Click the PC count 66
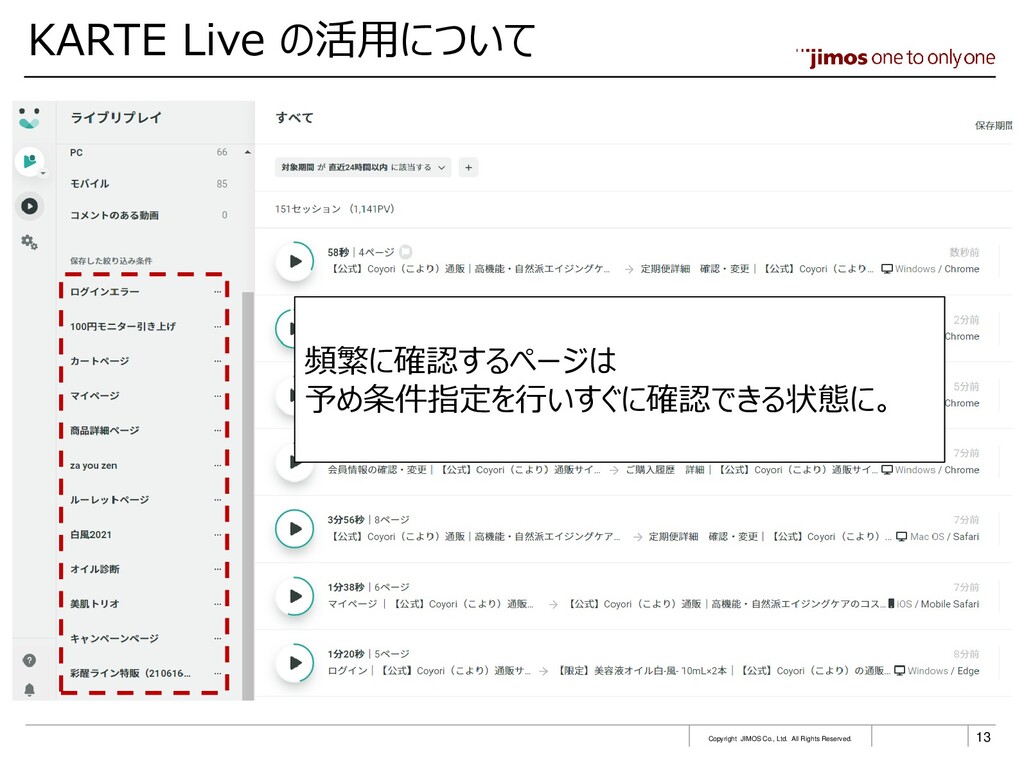1024x759 pixels. 222,152
